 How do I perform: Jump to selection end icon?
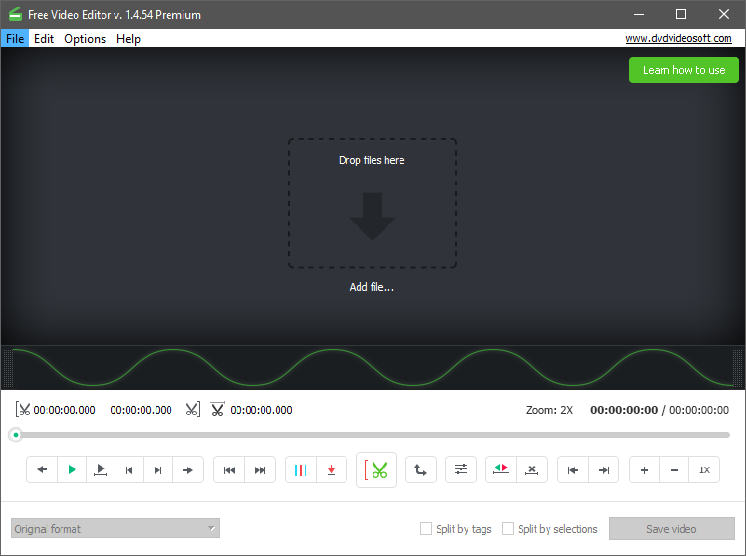point(604,470)
